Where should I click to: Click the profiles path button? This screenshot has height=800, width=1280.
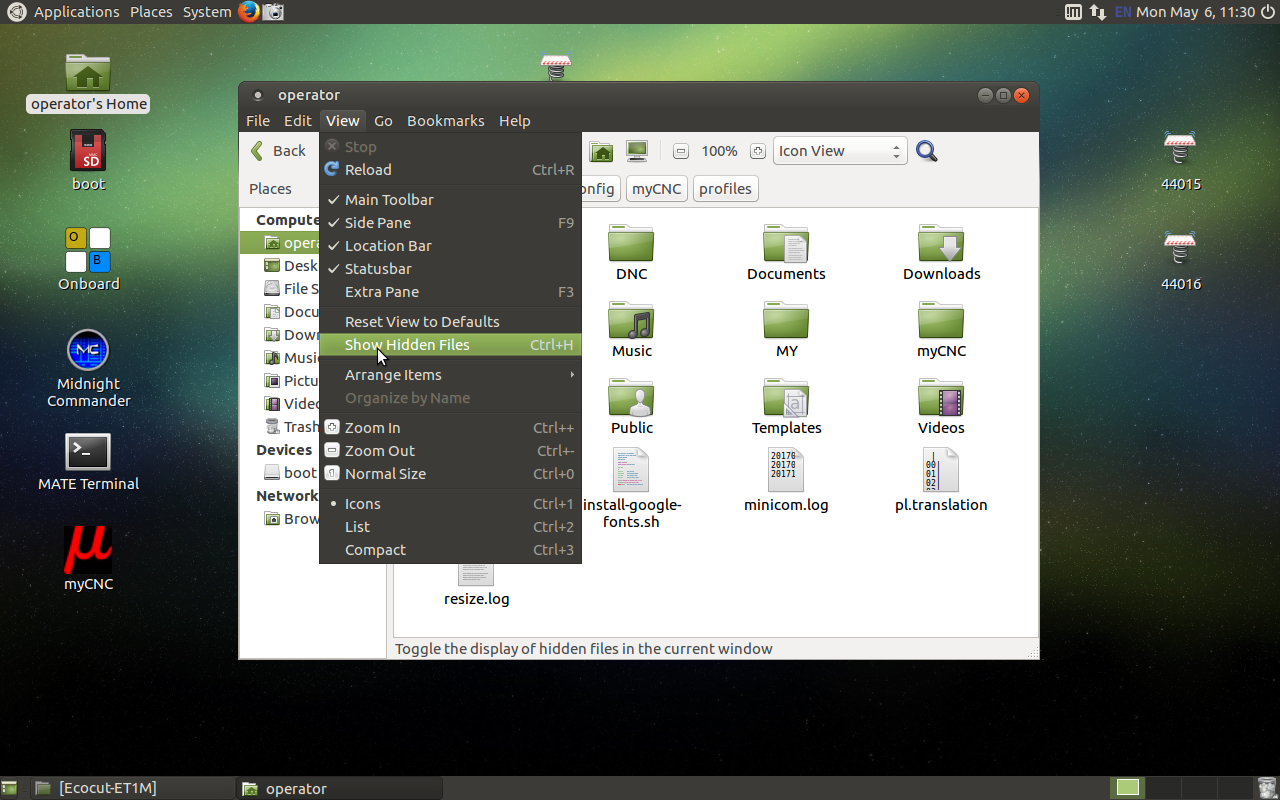click(x=725, y=189)
